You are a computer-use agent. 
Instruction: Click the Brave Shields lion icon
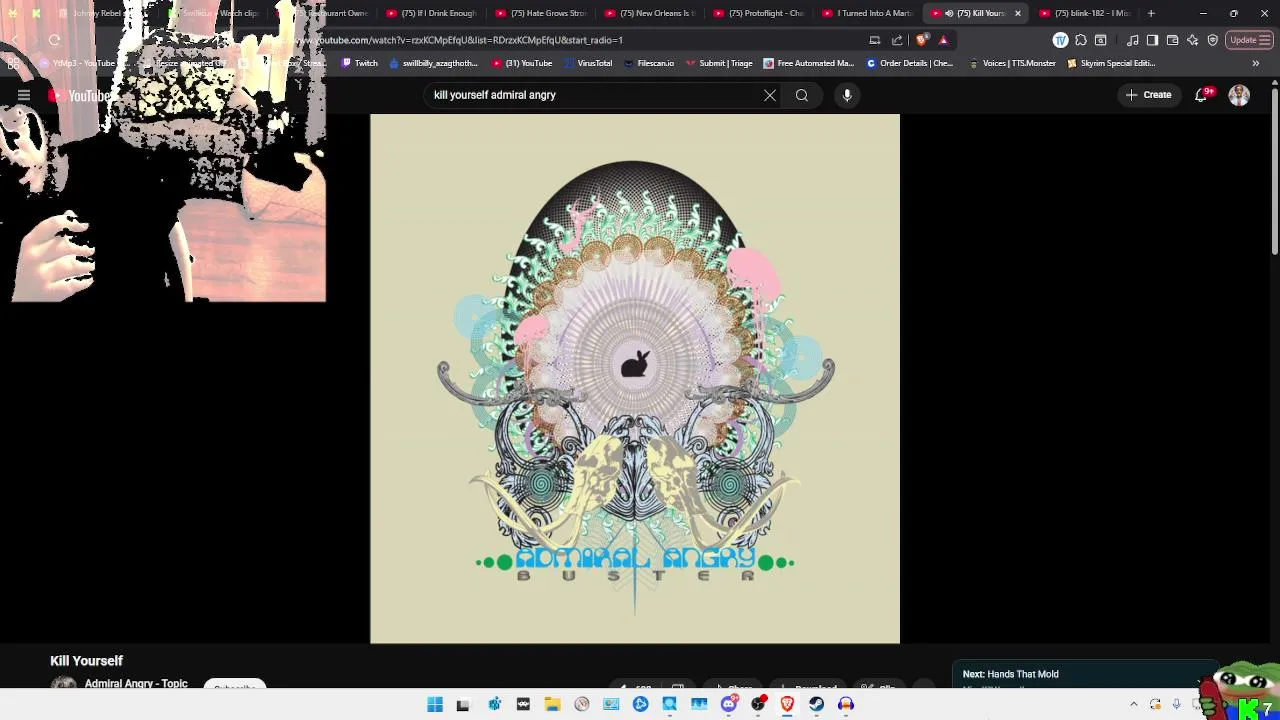pyautogui.click(x=922, y=40)
